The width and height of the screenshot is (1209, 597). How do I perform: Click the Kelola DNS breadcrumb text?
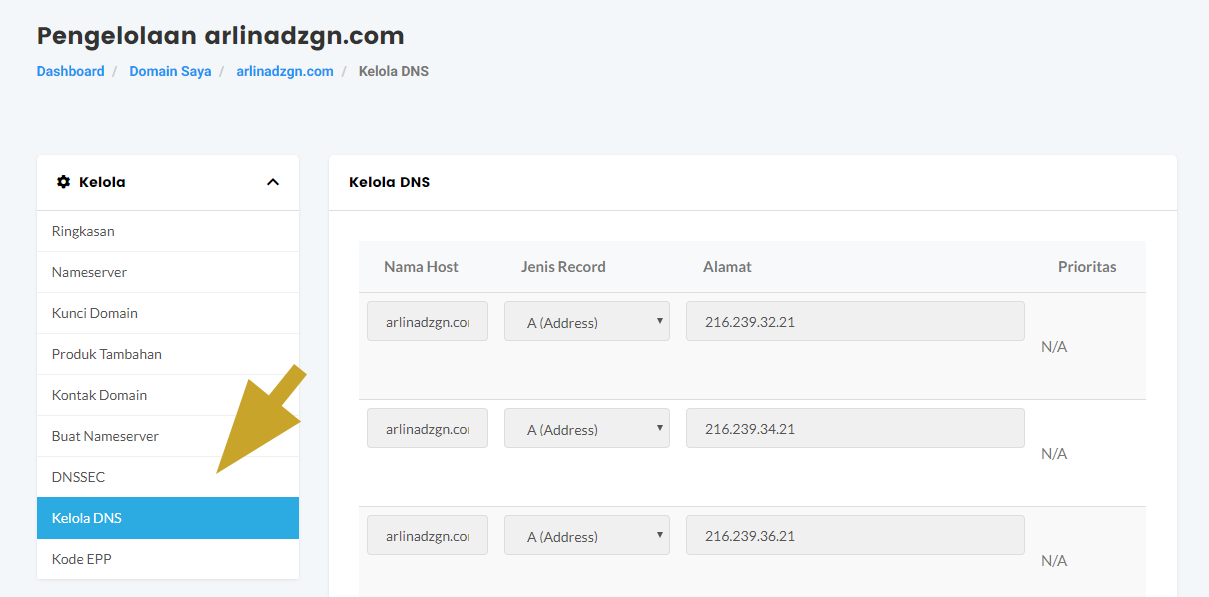[x=394, y=71]
